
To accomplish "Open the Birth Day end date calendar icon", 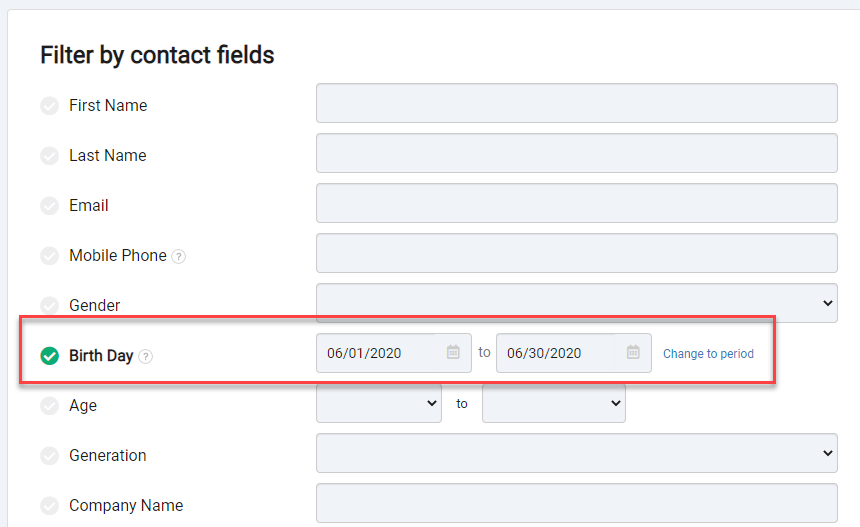I will pyautogui.click(x=633, y=352).
